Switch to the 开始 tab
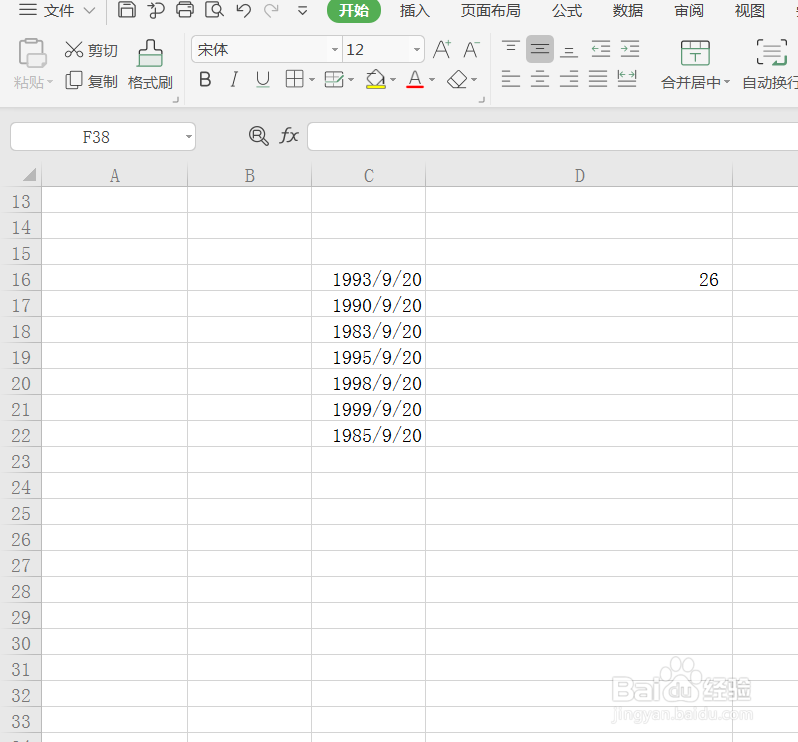The image size is (798, 742). (x=354, y=10)
